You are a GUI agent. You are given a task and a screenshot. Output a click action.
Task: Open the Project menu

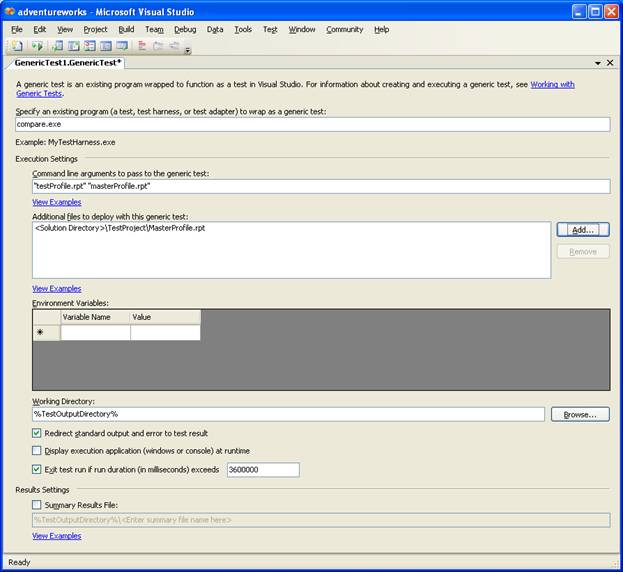point(95,29)
